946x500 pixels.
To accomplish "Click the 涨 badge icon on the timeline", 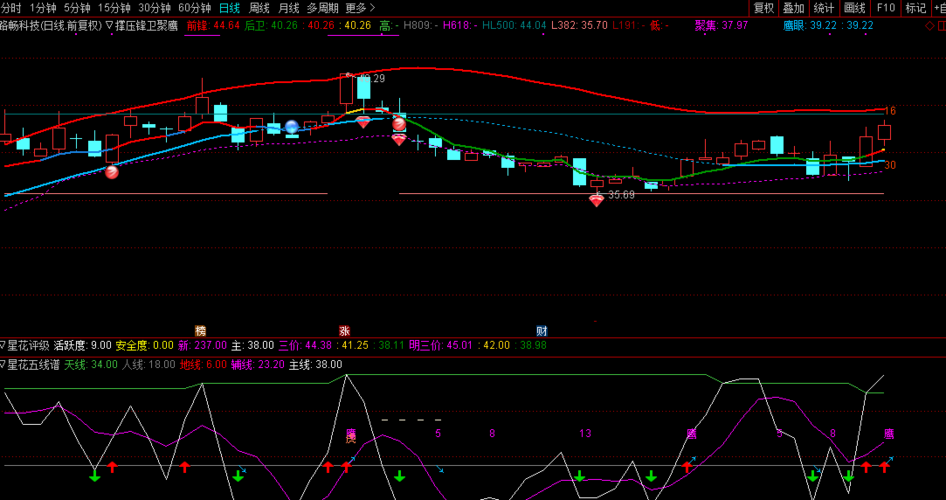I will tap(344, 331).
